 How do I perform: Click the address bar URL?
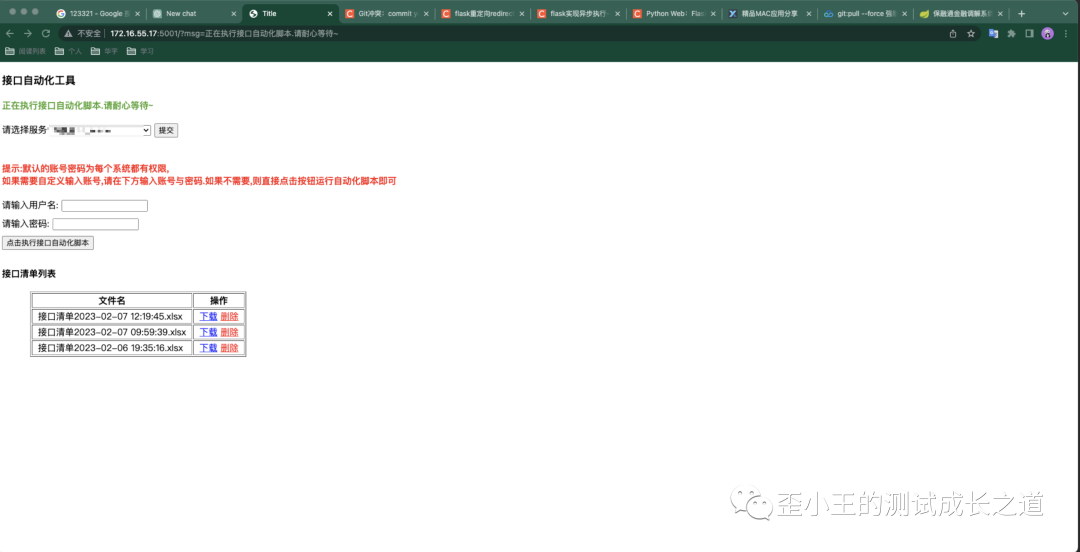coord(224,33)
